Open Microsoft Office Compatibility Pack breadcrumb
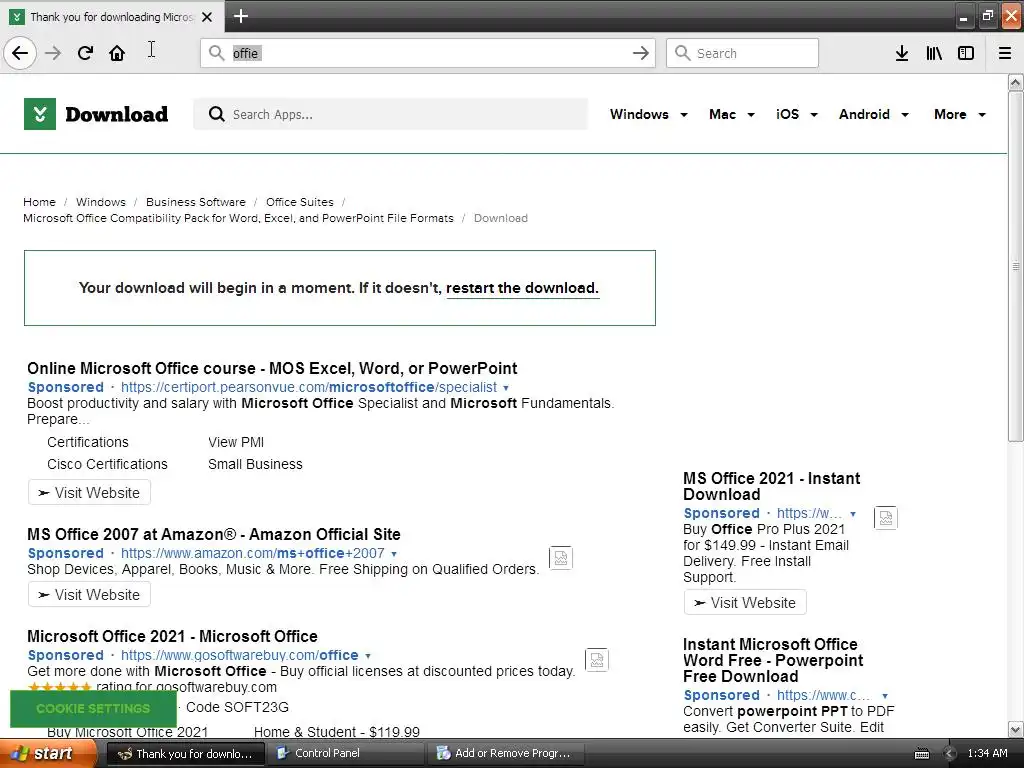Viewport: 1024px width, 768px height. pyautogui.click(x=238, y=218)
